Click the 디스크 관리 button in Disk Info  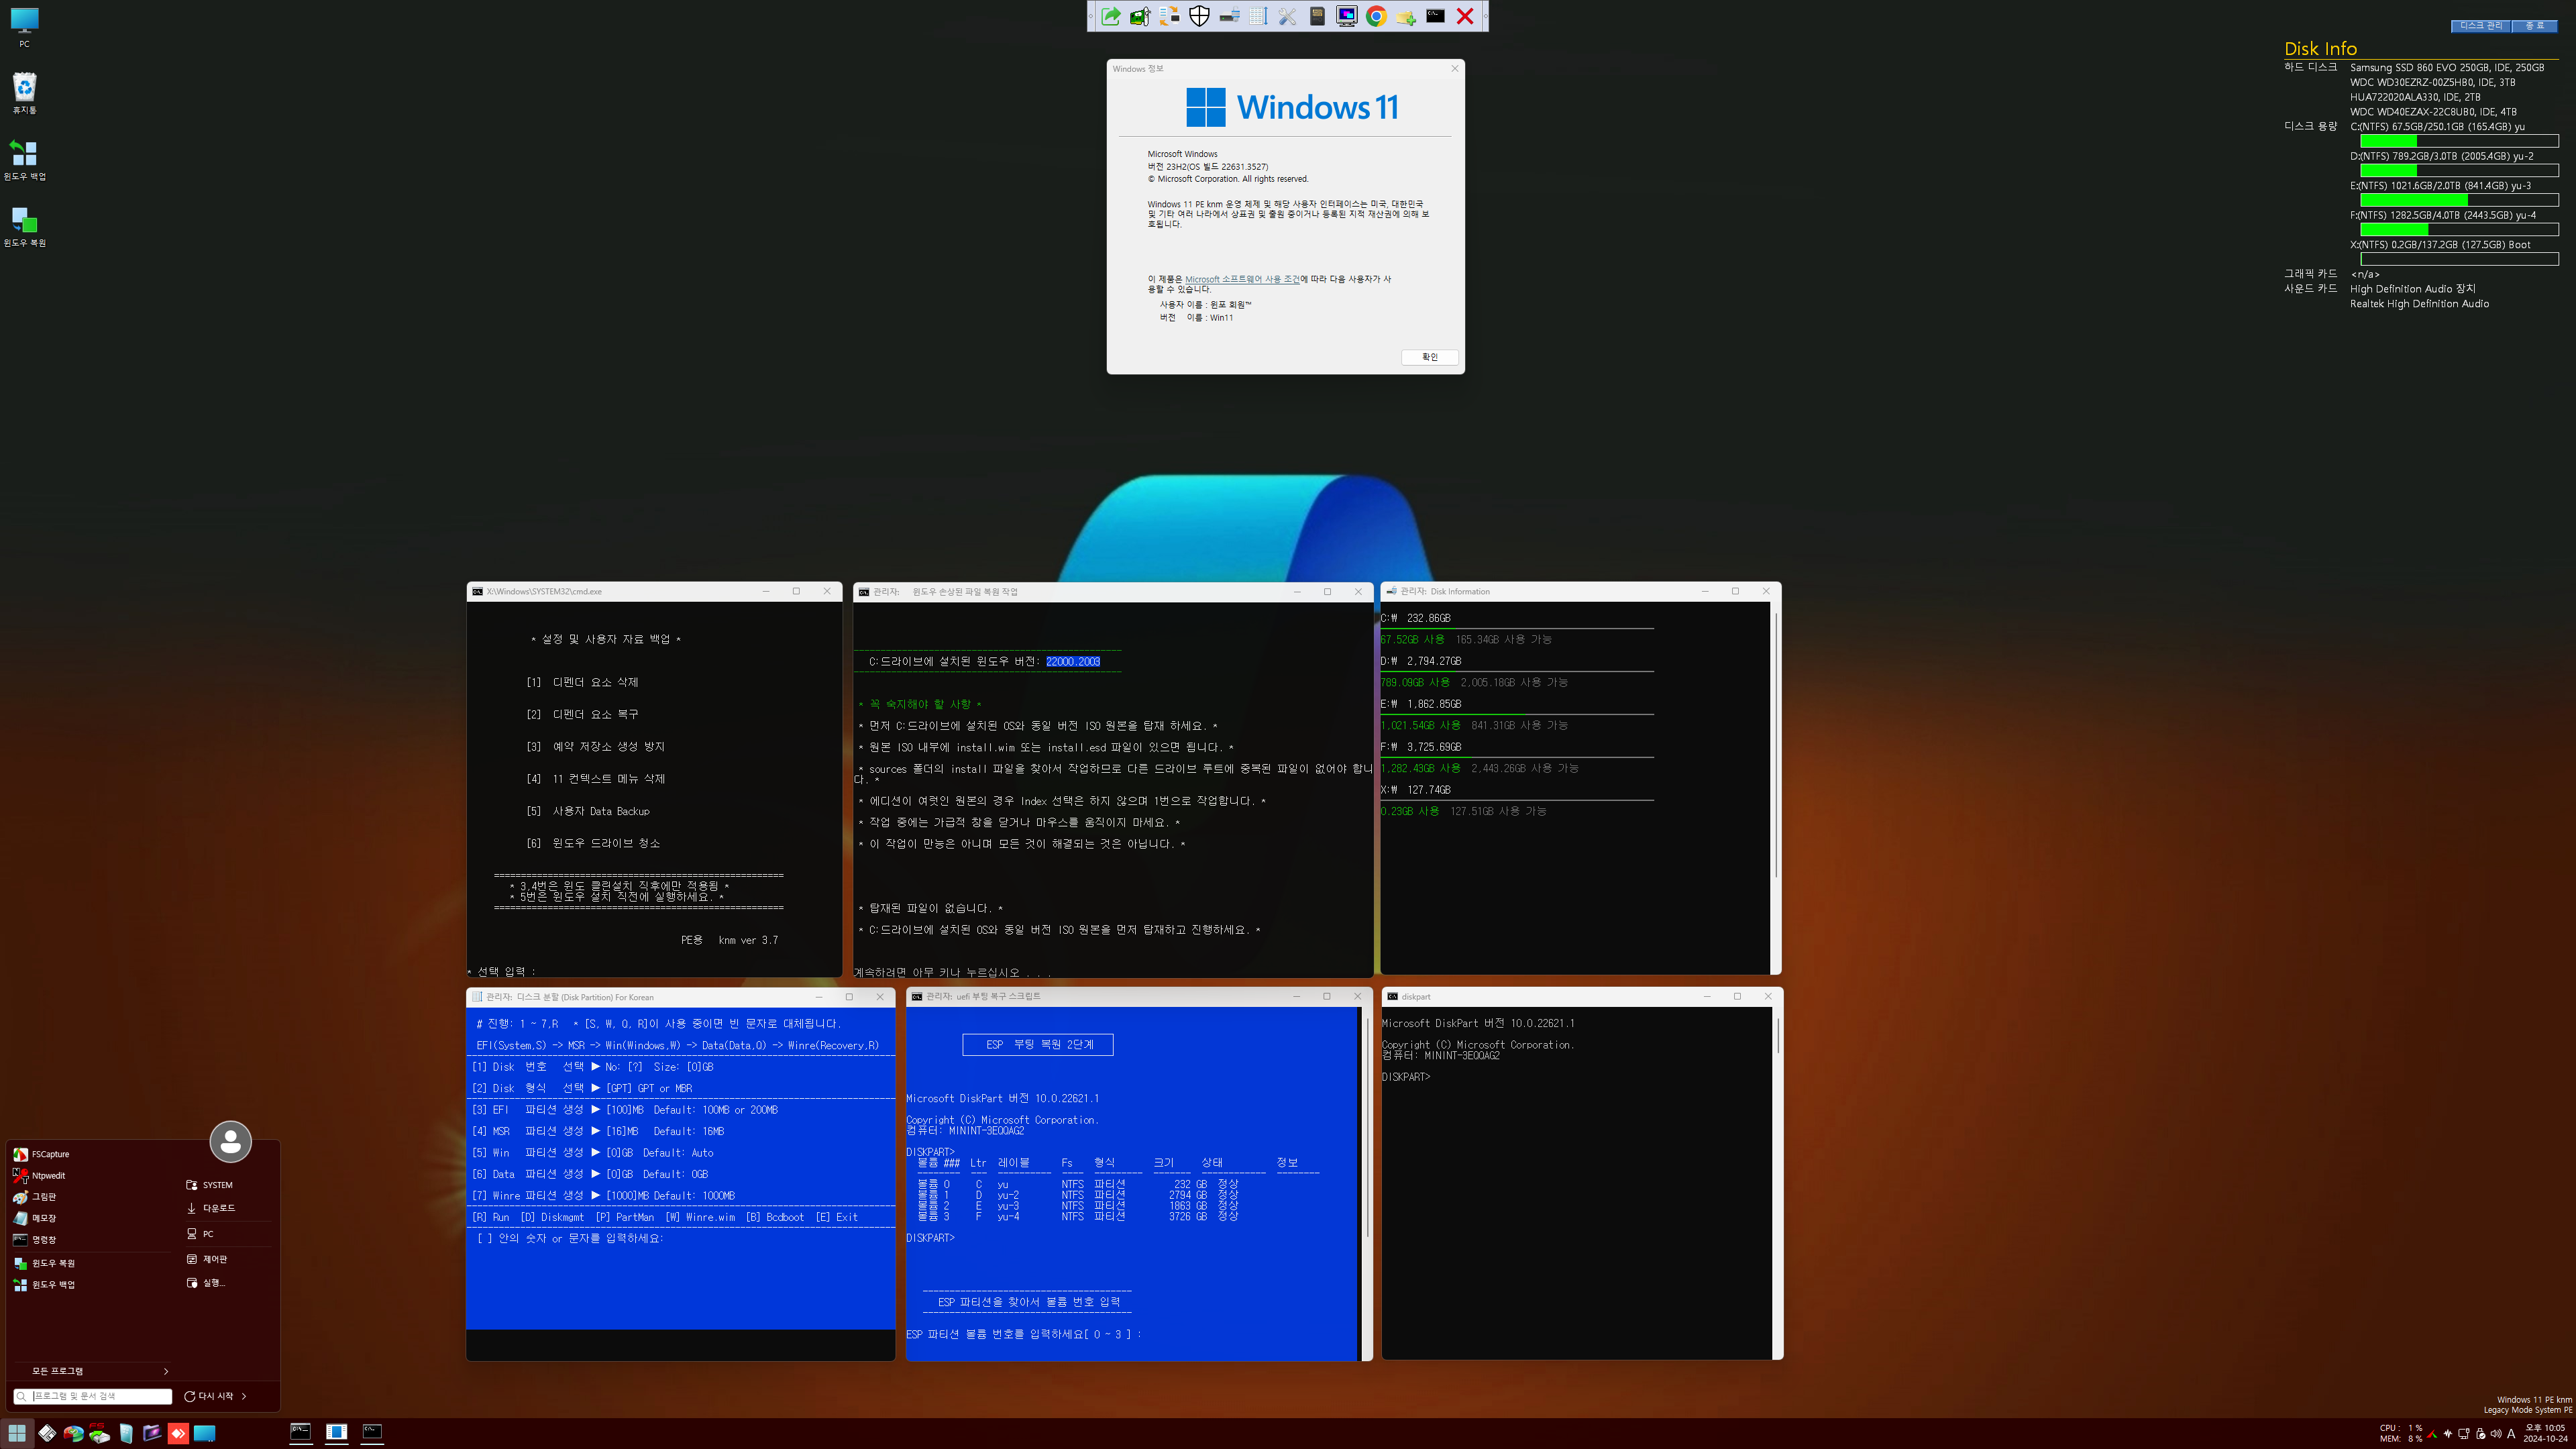2480,26
